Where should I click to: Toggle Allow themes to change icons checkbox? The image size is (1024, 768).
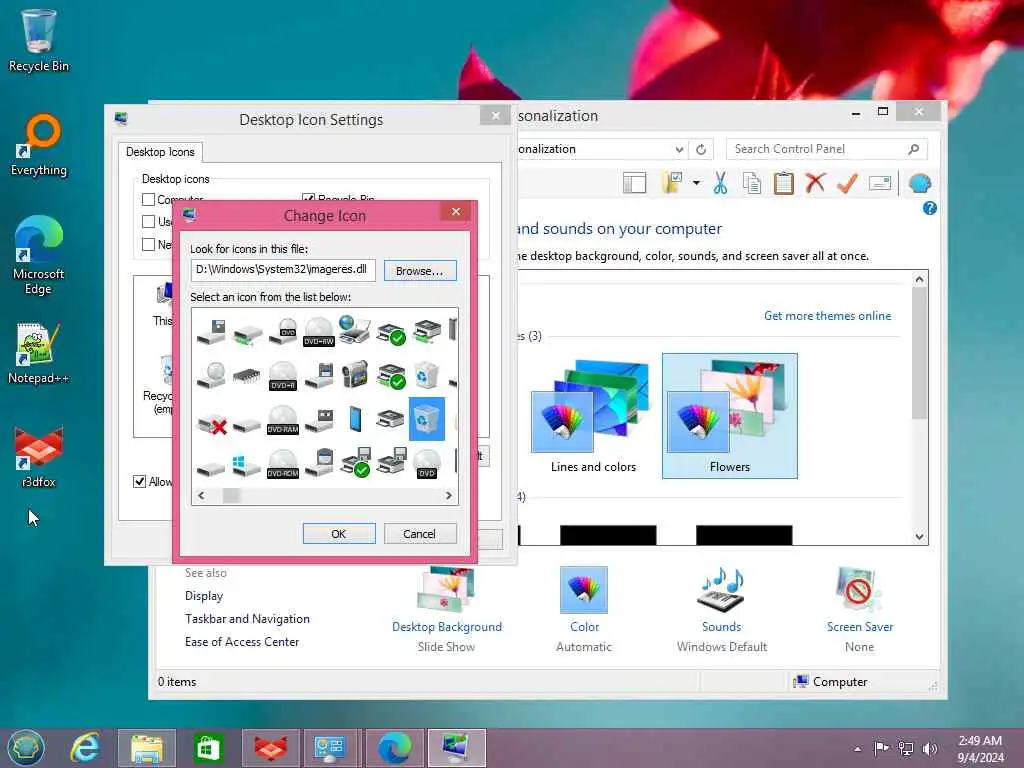pyautogui.click(x=139, y=481)
